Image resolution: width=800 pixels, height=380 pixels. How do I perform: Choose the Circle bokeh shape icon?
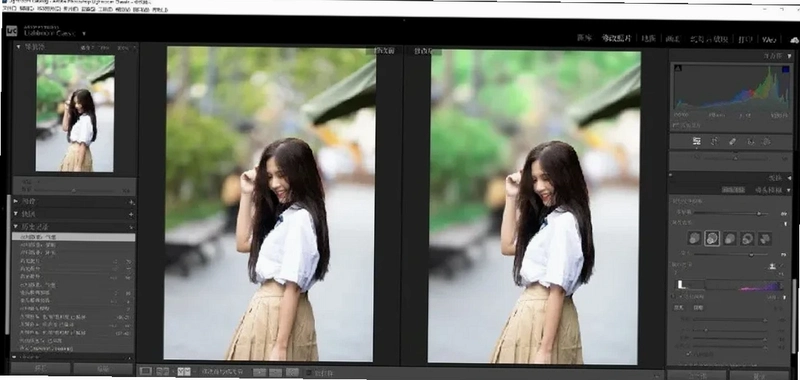point(694,238)
